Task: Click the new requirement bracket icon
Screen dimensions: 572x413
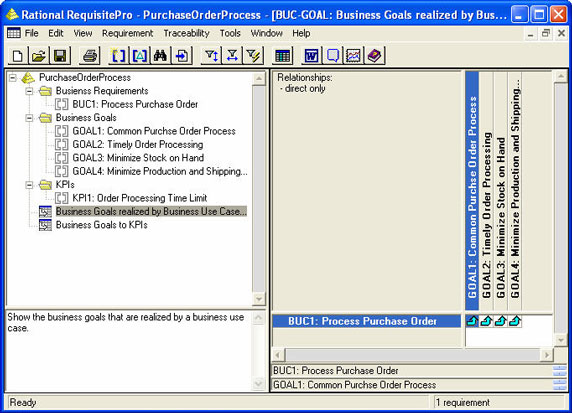Action: 118,56
